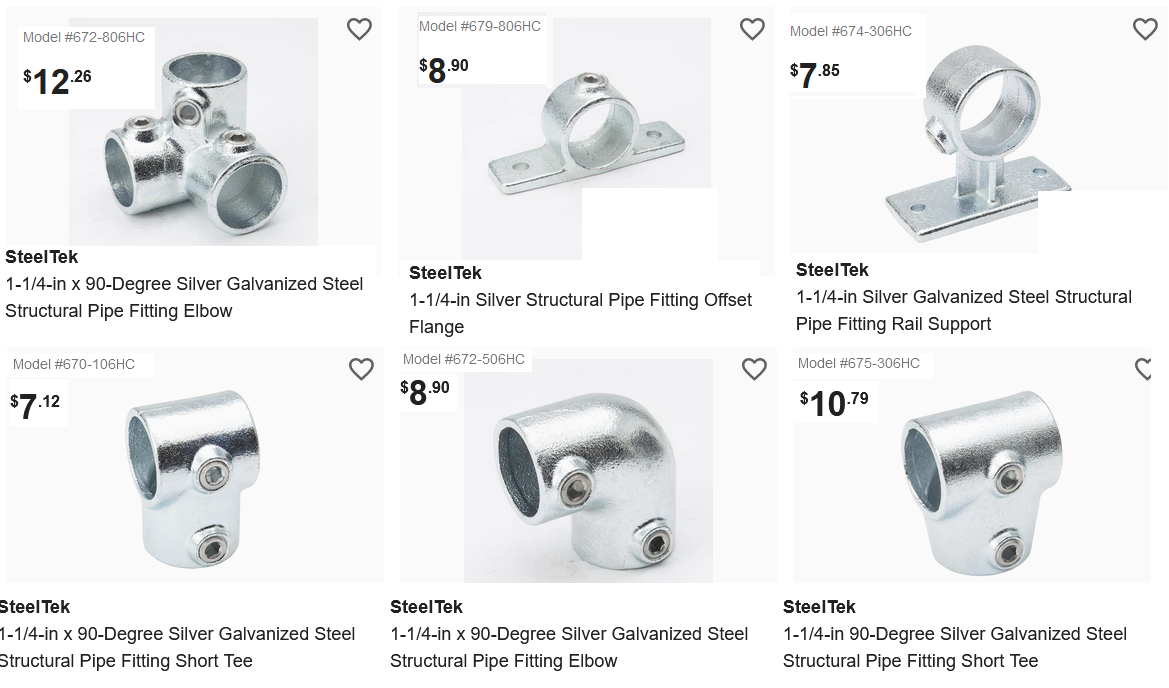Save the Rail Support fitting to favorites
Screen dimensions: 1169x688
tap(1145, 30)
